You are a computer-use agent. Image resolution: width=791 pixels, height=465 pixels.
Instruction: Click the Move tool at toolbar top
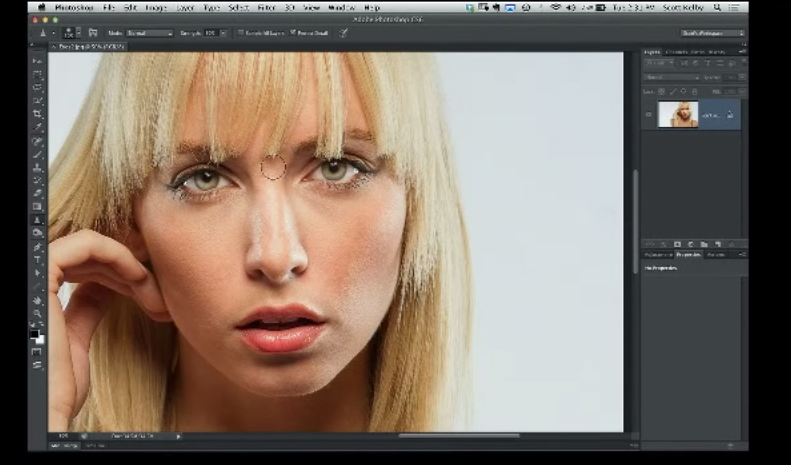tap(38, 61)
